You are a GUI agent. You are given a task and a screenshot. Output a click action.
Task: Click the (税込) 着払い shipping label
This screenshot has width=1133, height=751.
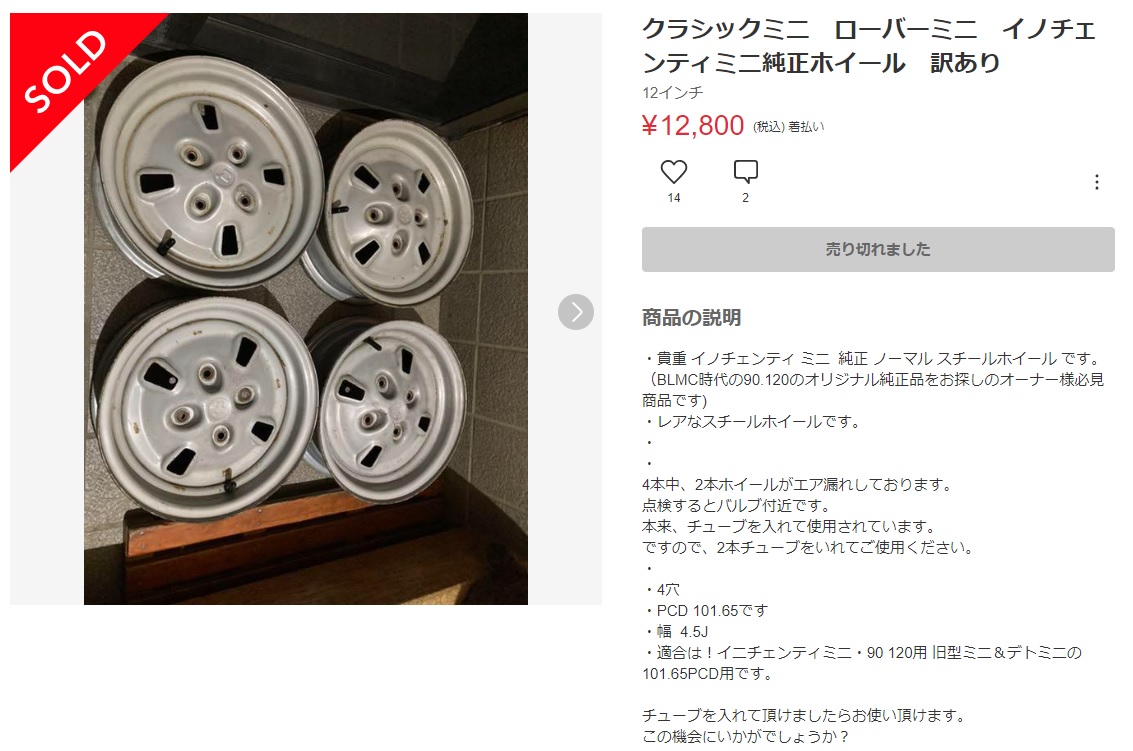pyautogui.click(x=788, y=127)
